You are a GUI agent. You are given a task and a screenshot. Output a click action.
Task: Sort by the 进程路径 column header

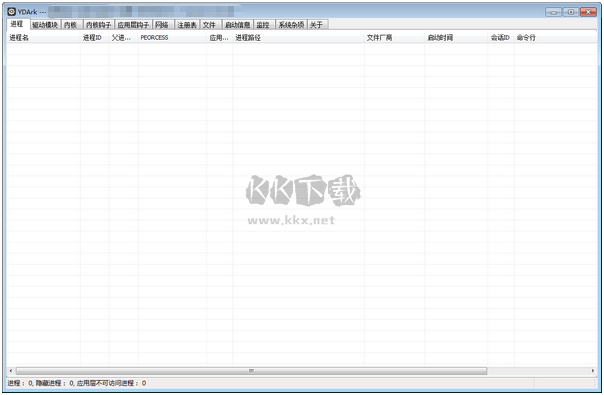tap(298, 38)
